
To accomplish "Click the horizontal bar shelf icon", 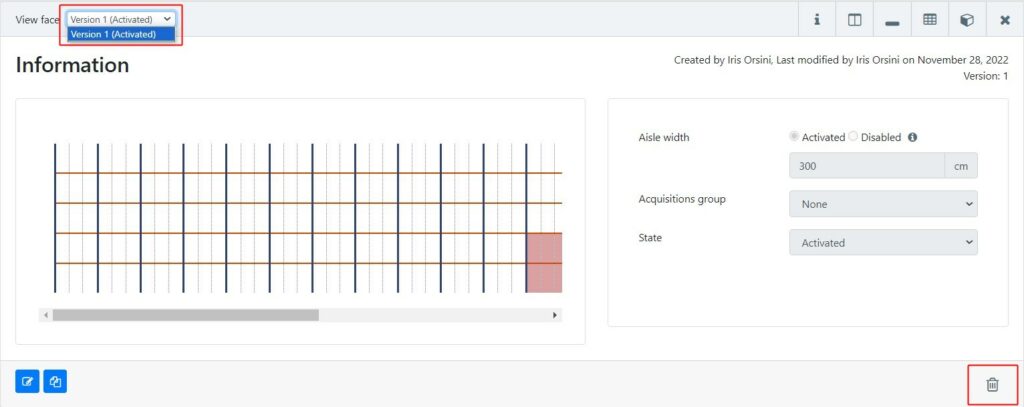I will tap(892, 19).
